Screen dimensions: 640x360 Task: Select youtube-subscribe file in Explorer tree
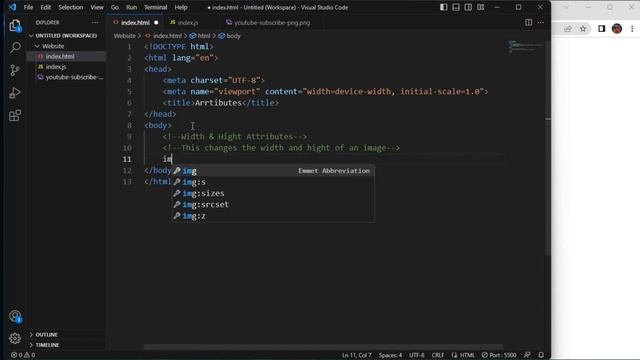click(x=66, y=77)
